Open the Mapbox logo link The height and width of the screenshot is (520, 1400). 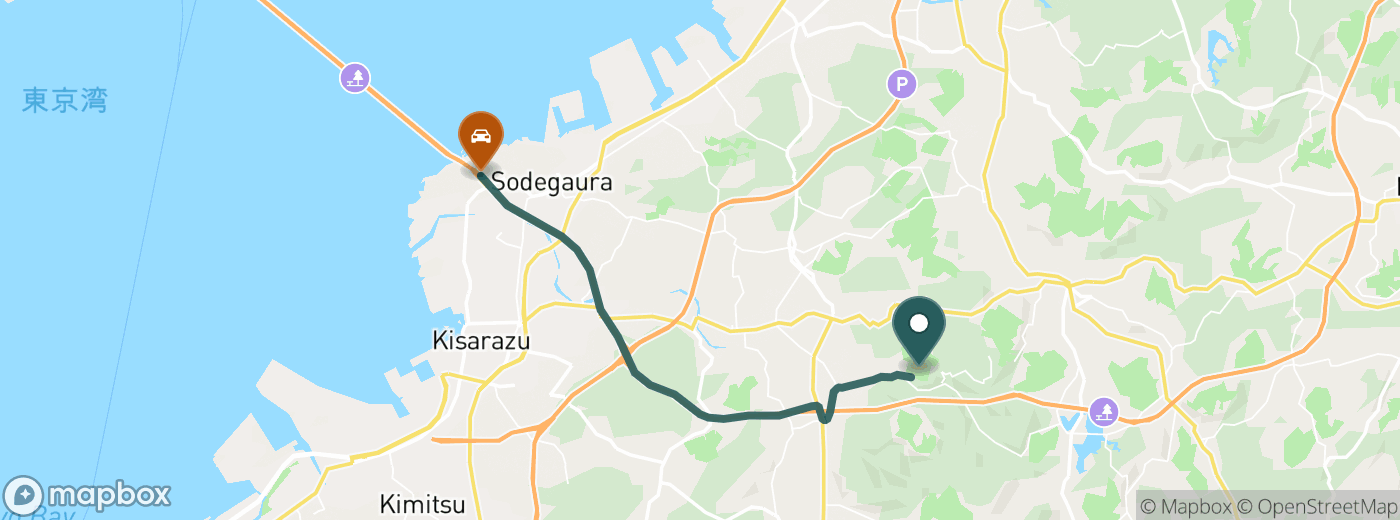coord(88,496)
